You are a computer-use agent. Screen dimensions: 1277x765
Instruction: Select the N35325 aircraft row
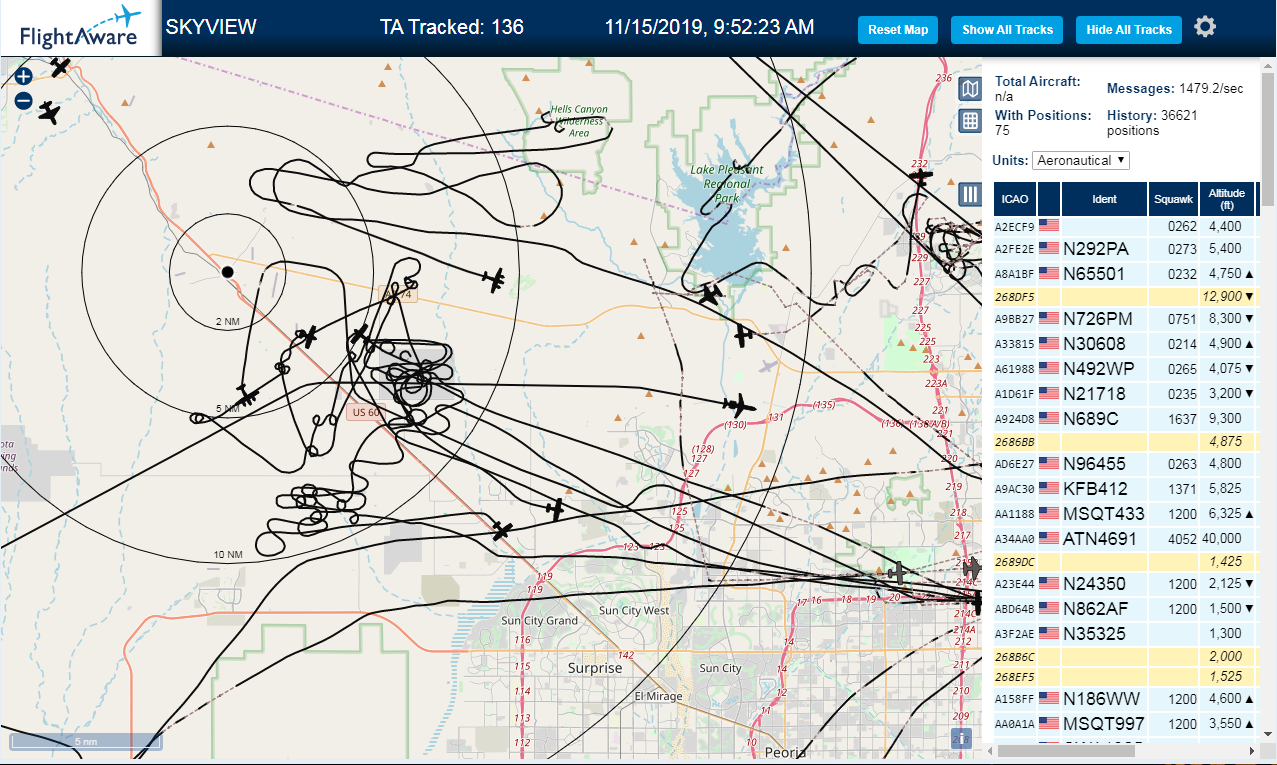[x=1125, y=633]
